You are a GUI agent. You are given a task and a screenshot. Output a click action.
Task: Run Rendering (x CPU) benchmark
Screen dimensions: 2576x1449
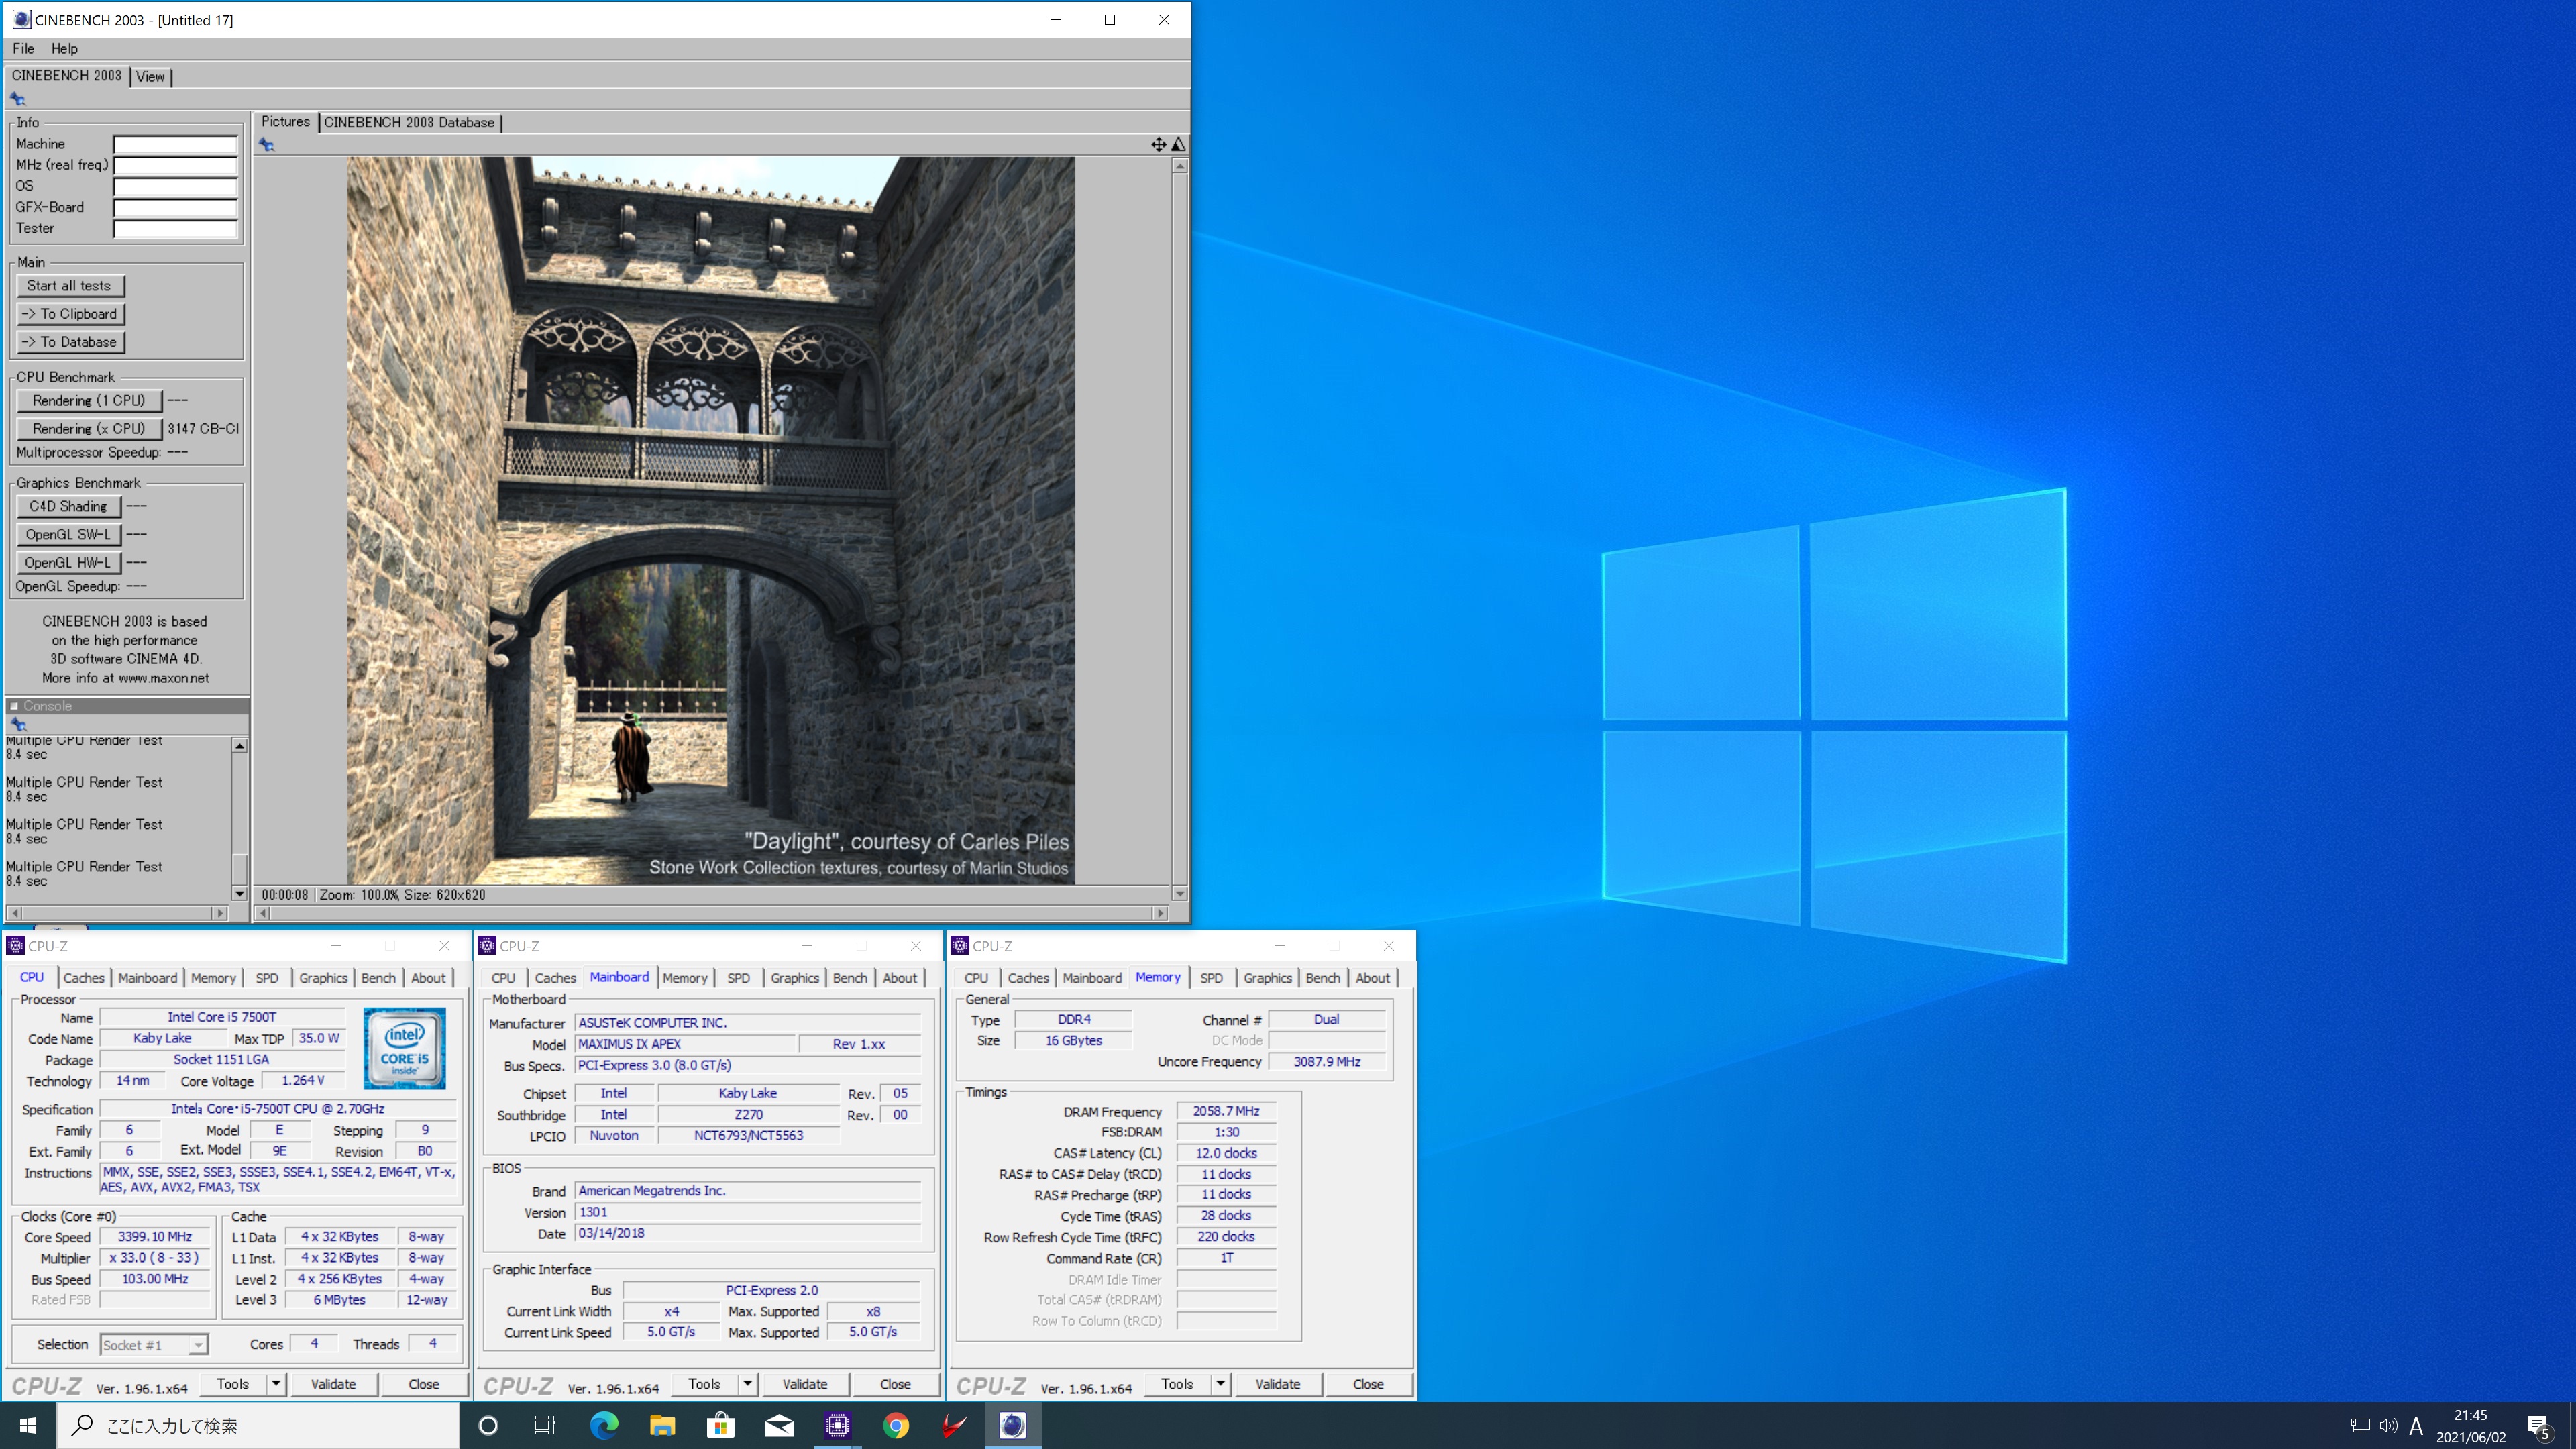point(89,429)
